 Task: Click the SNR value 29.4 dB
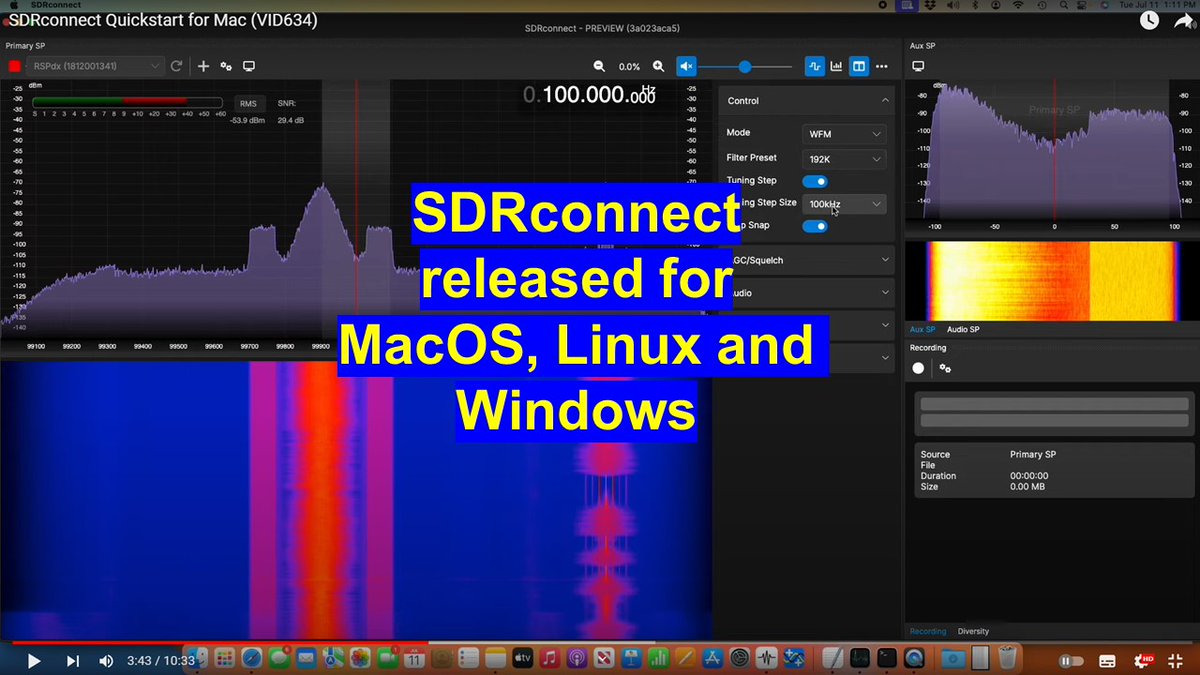click(292, 120)
